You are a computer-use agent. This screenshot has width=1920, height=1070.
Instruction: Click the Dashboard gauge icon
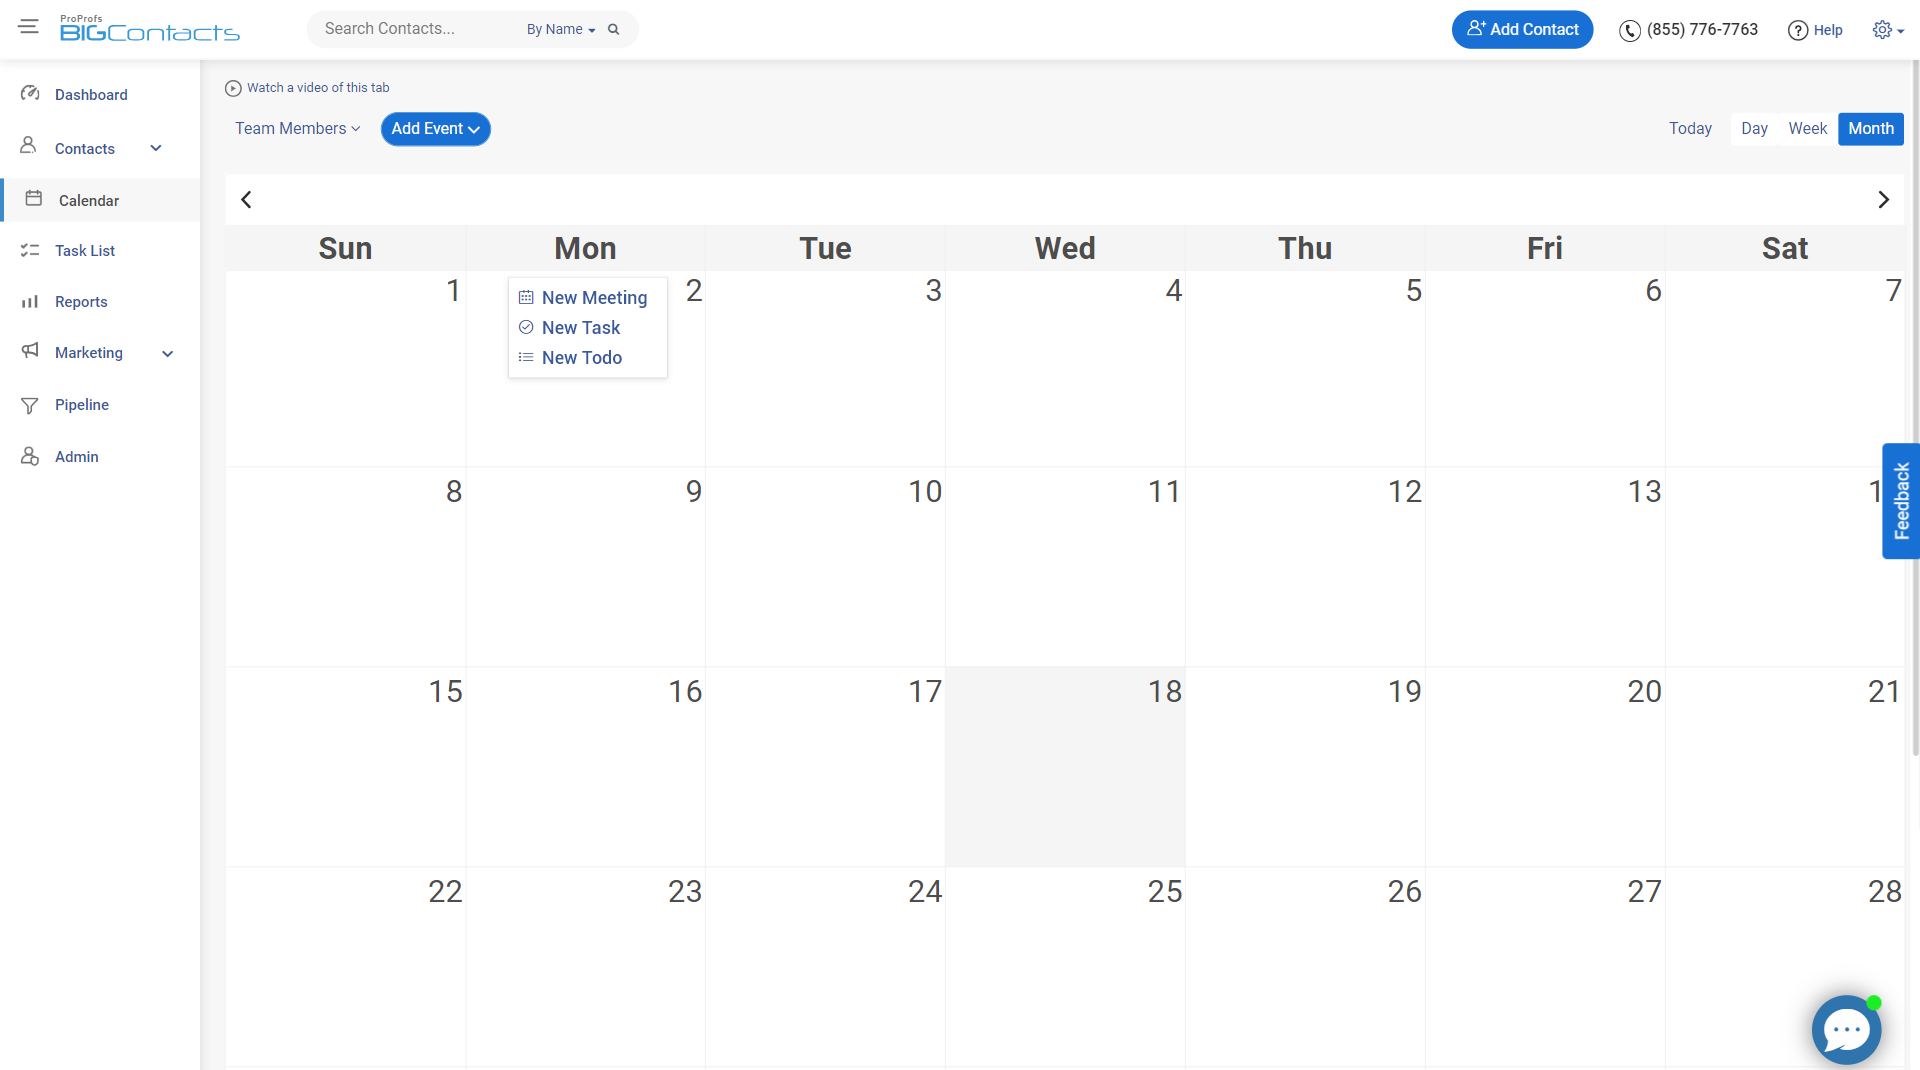(30, 93)
